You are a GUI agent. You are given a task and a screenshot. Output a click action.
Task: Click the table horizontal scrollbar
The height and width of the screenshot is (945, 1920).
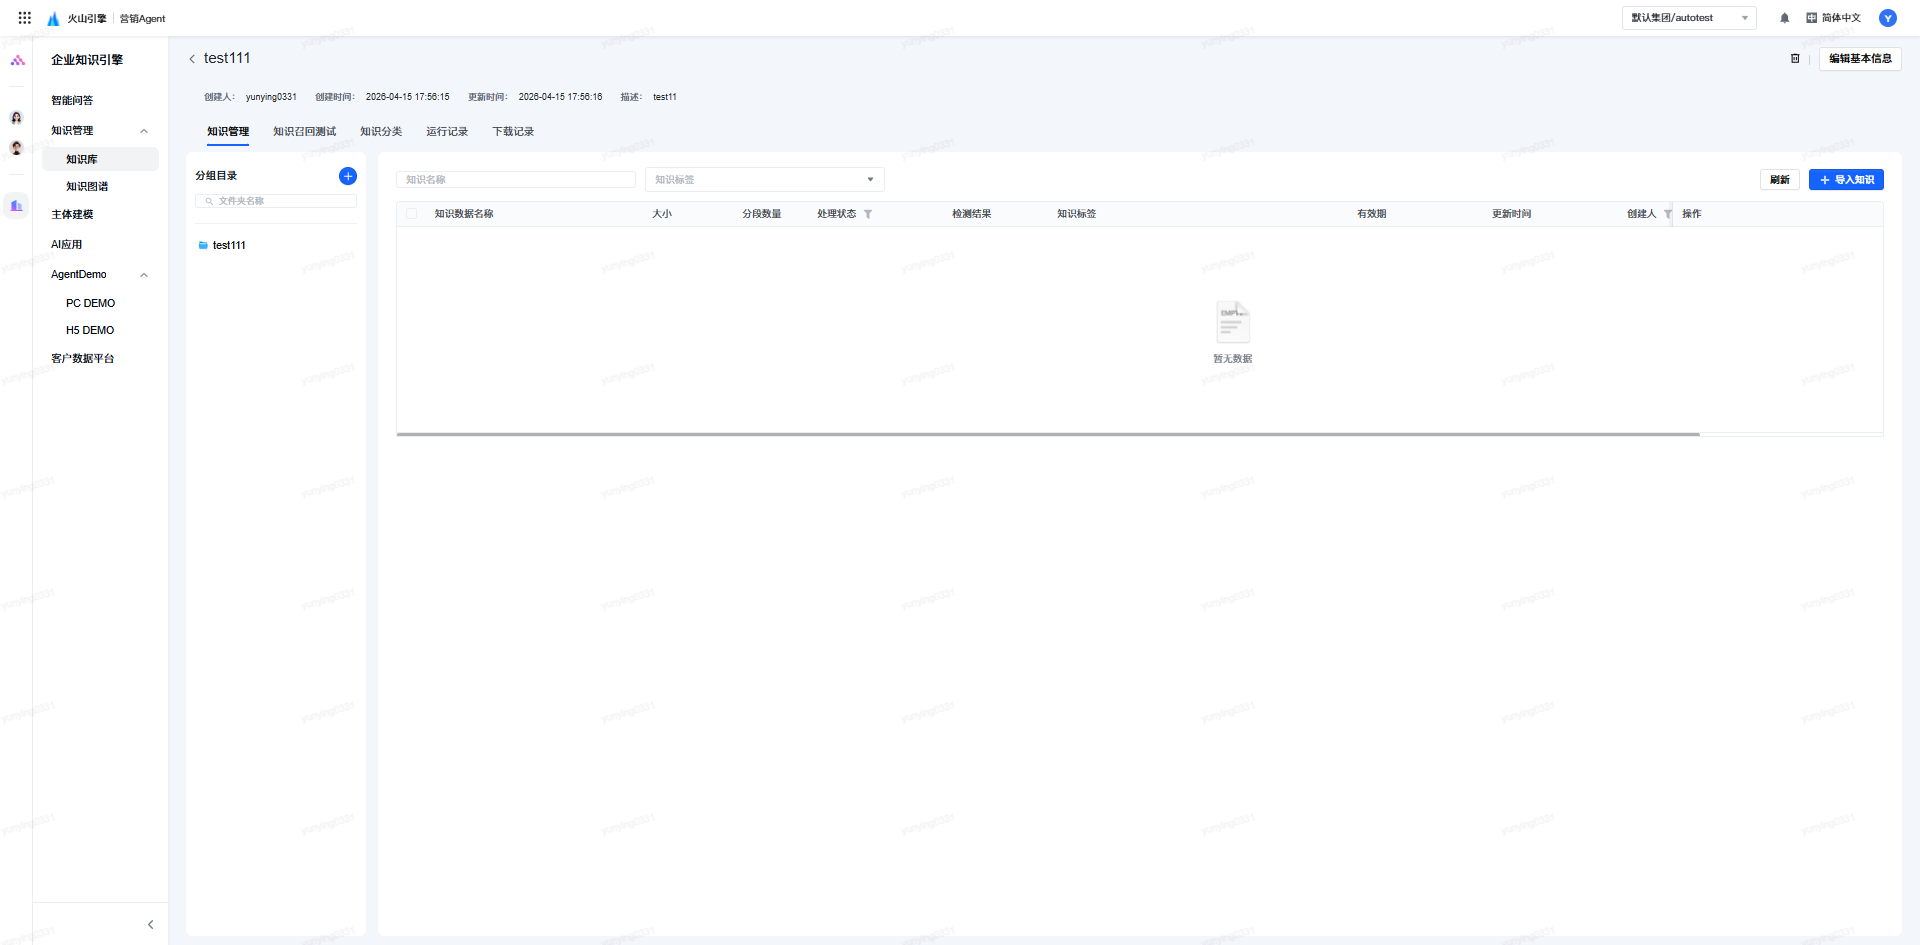tap(1048, 435)
